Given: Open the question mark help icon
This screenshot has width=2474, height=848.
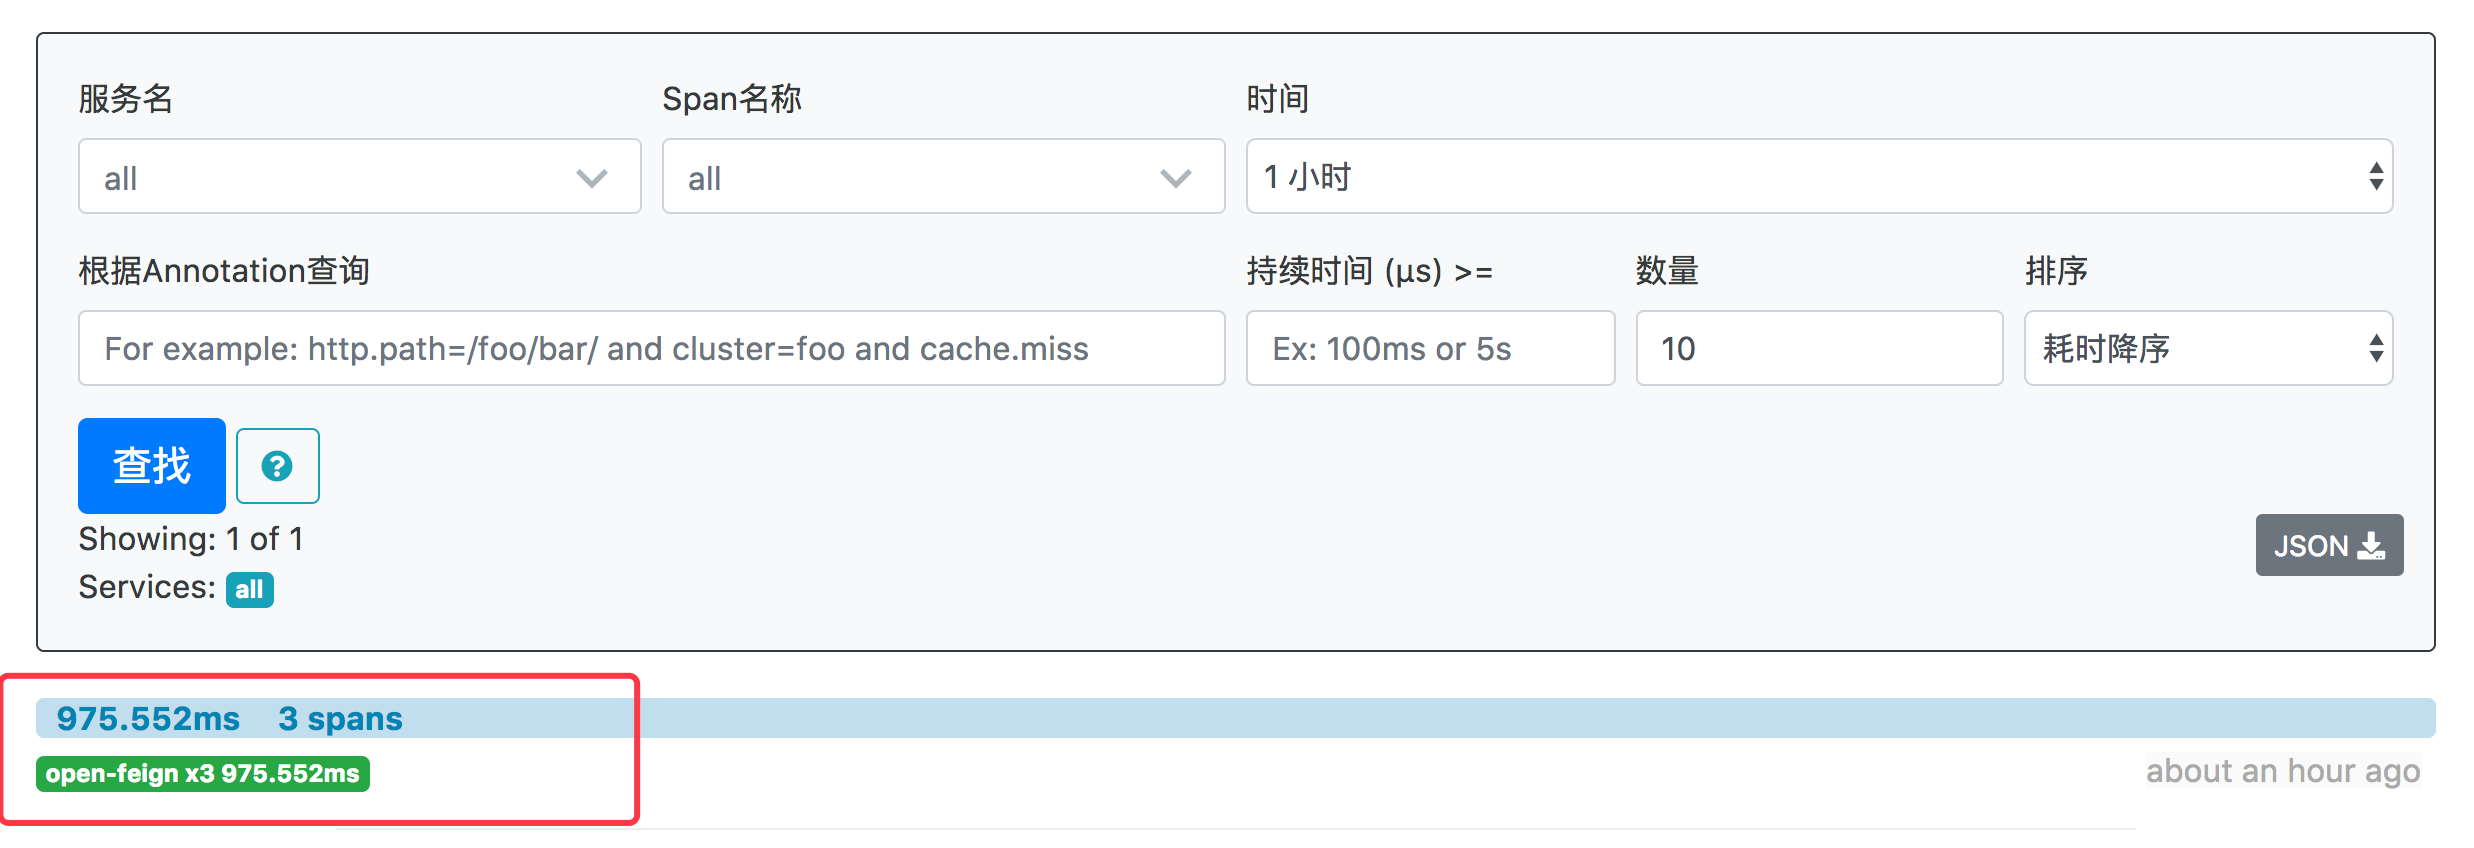Looking at the screenshot, I should coord(277,466).
